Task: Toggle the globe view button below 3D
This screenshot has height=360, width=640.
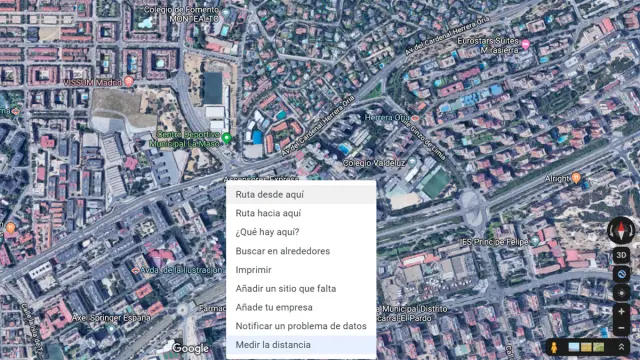Action: coord(621,274)
